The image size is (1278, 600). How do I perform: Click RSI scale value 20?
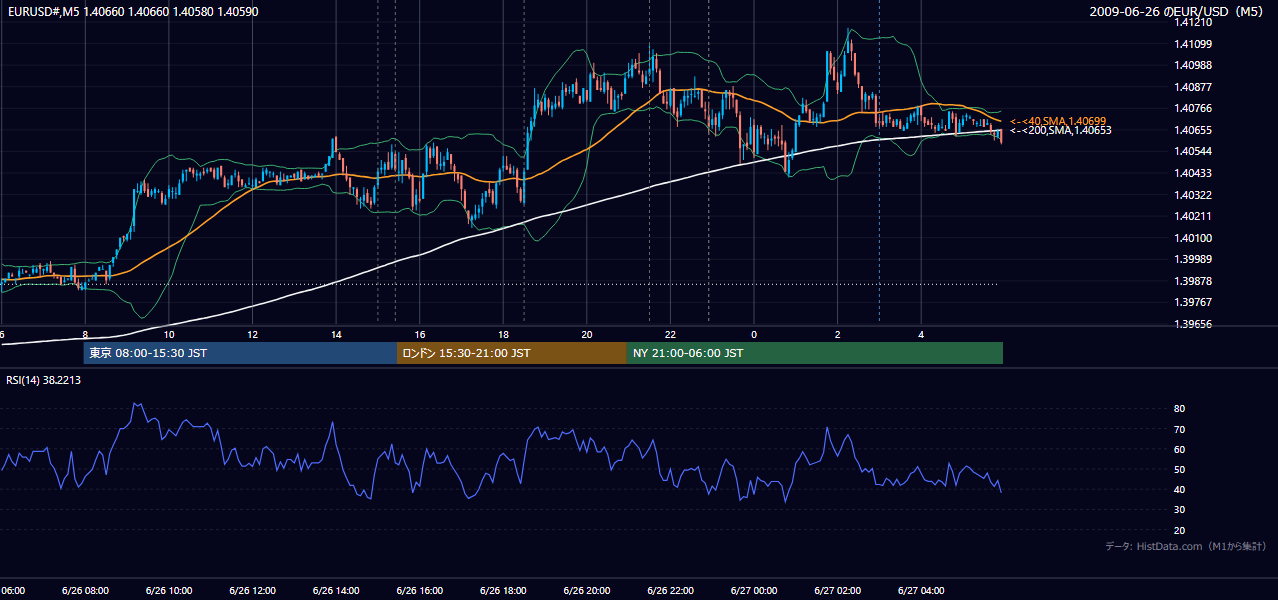(x=1180, y=530)
